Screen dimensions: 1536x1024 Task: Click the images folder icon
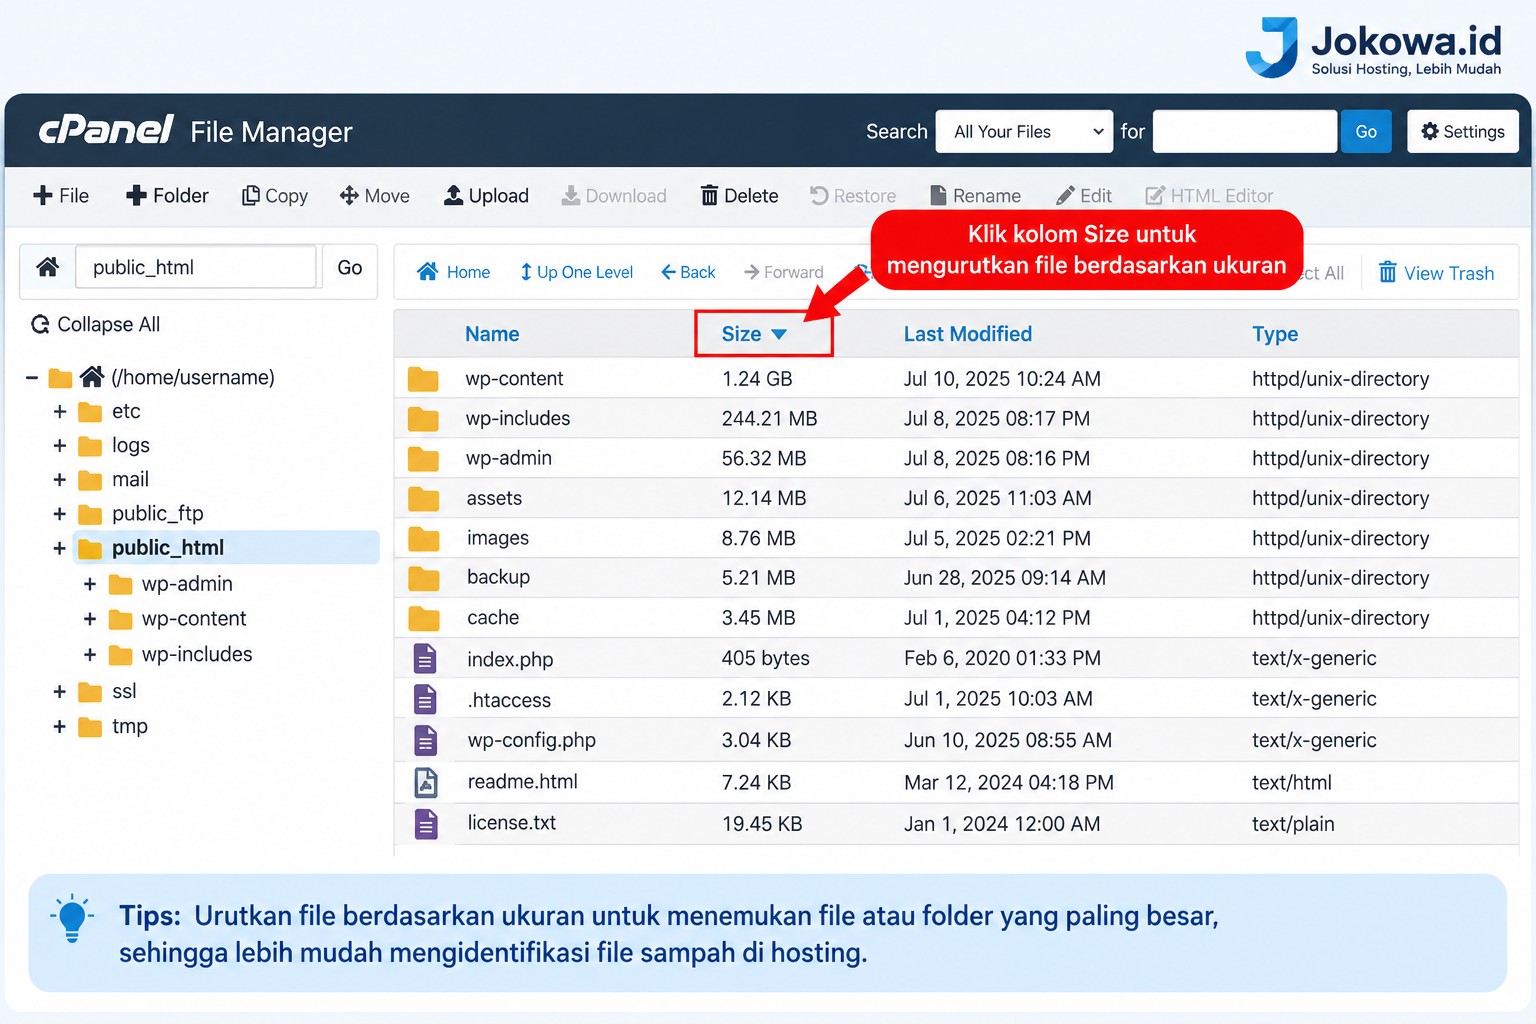click(423, 539)
